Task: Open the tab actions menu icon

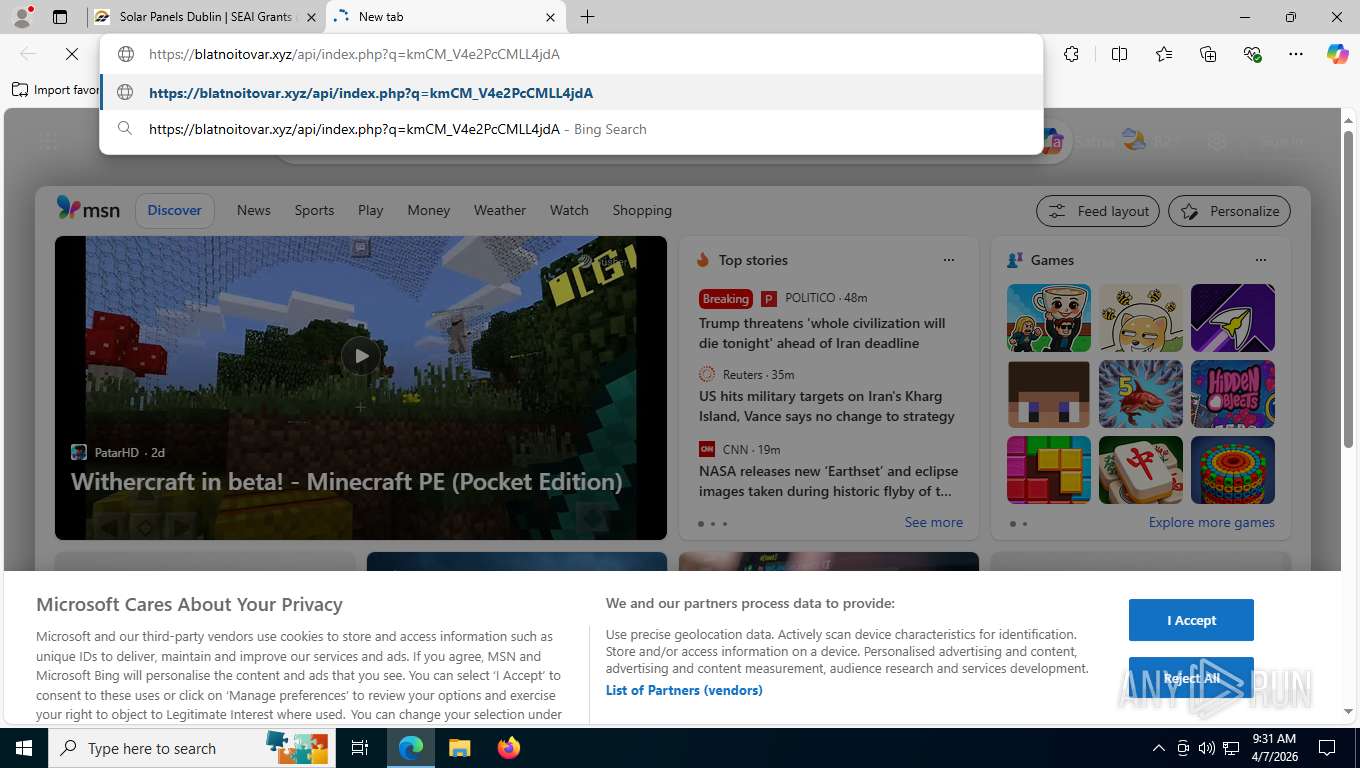Action: click(60, 17)
